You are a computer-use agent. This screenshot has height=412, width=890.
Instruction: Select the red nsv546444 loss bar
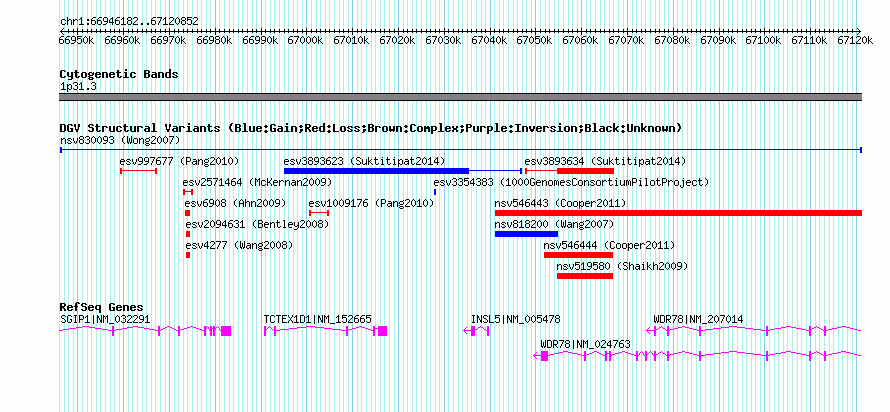click(578, 255)
